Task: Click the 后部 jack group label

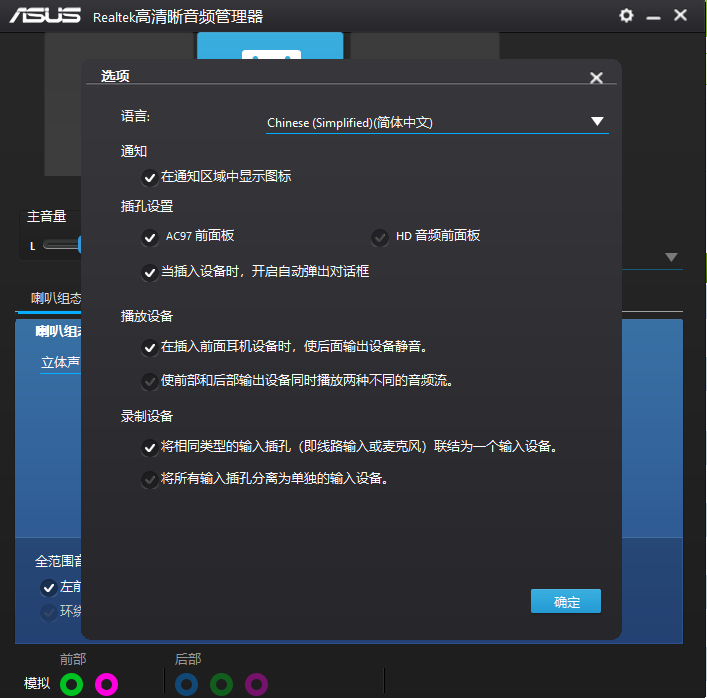Action: point(188,659)
